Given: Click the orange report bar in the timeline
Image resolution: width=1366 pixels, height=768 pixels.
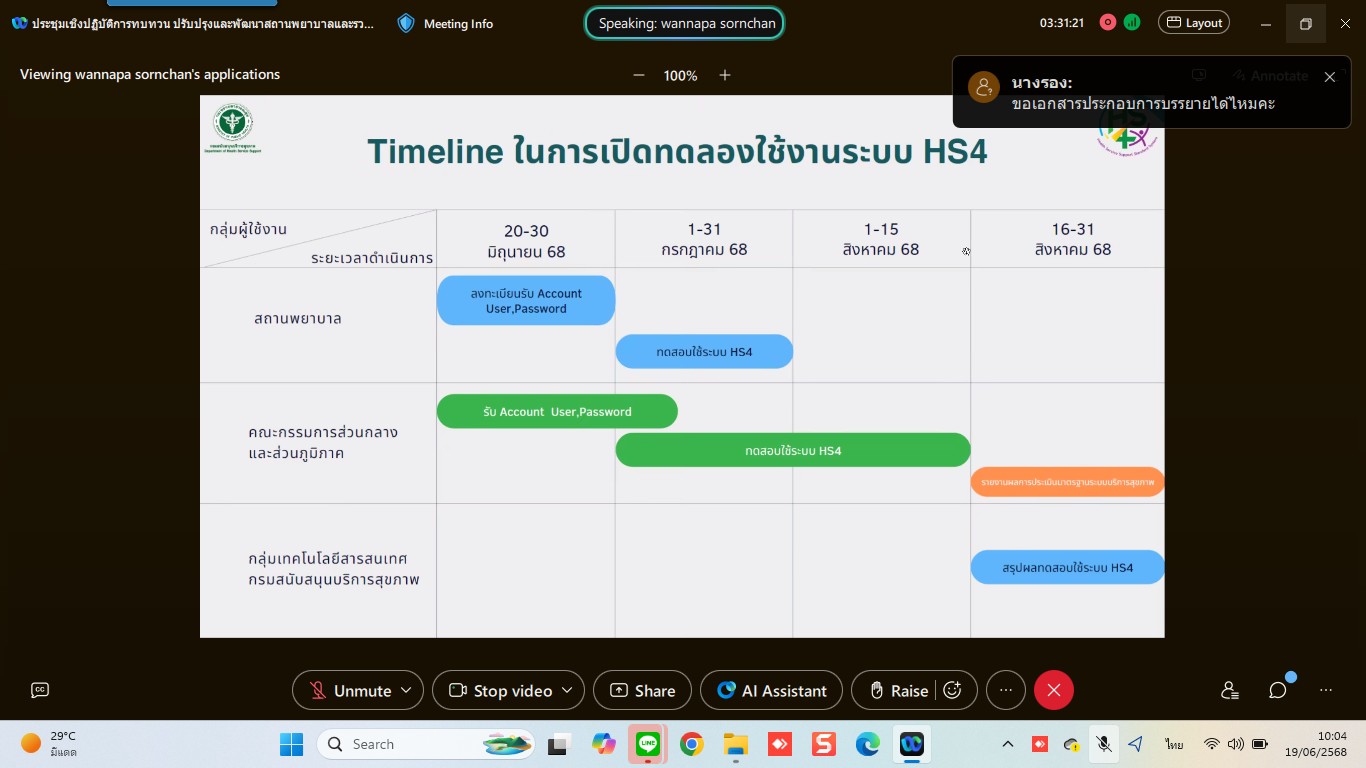Looking at the screenshot, I should 1067,482.
